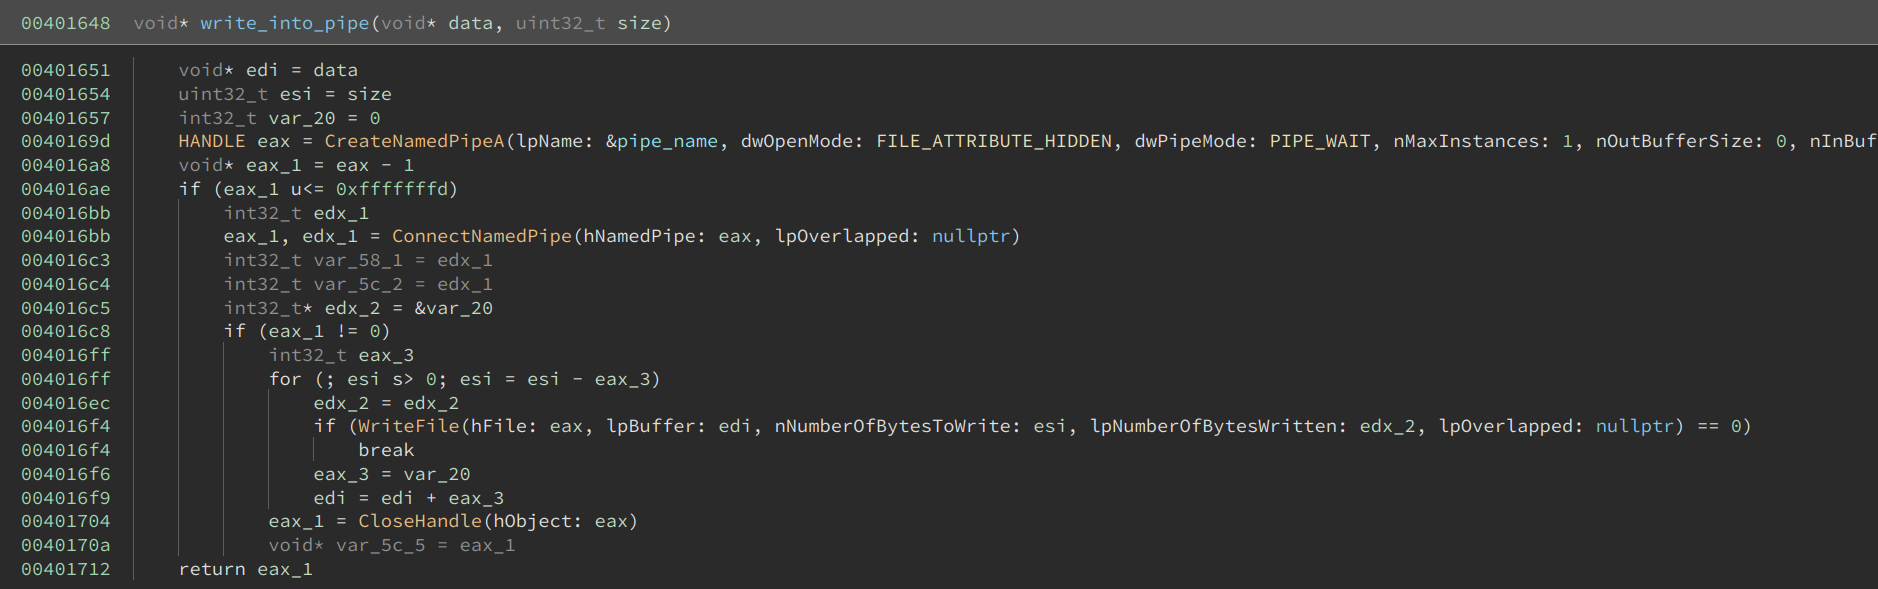Click the &var_20 reference
The image size is (1878, 589).
point(453,308)
